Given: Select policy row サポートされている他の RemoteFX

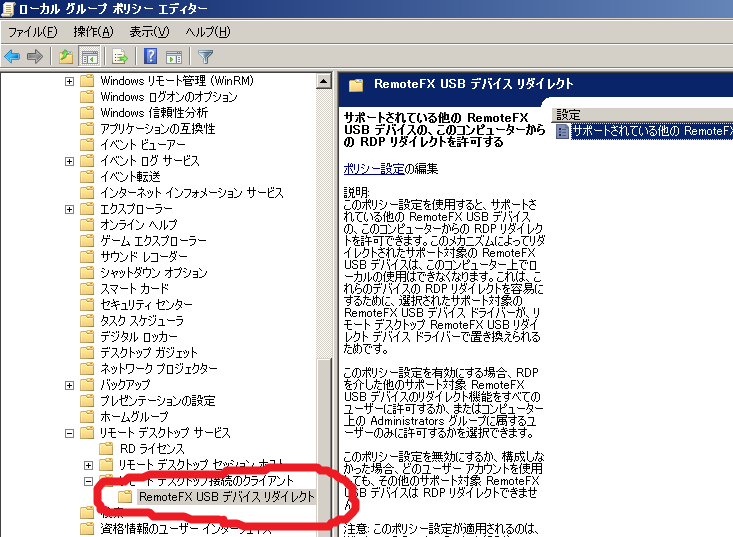Looking at the screenshot, I should tap(652, 131).
